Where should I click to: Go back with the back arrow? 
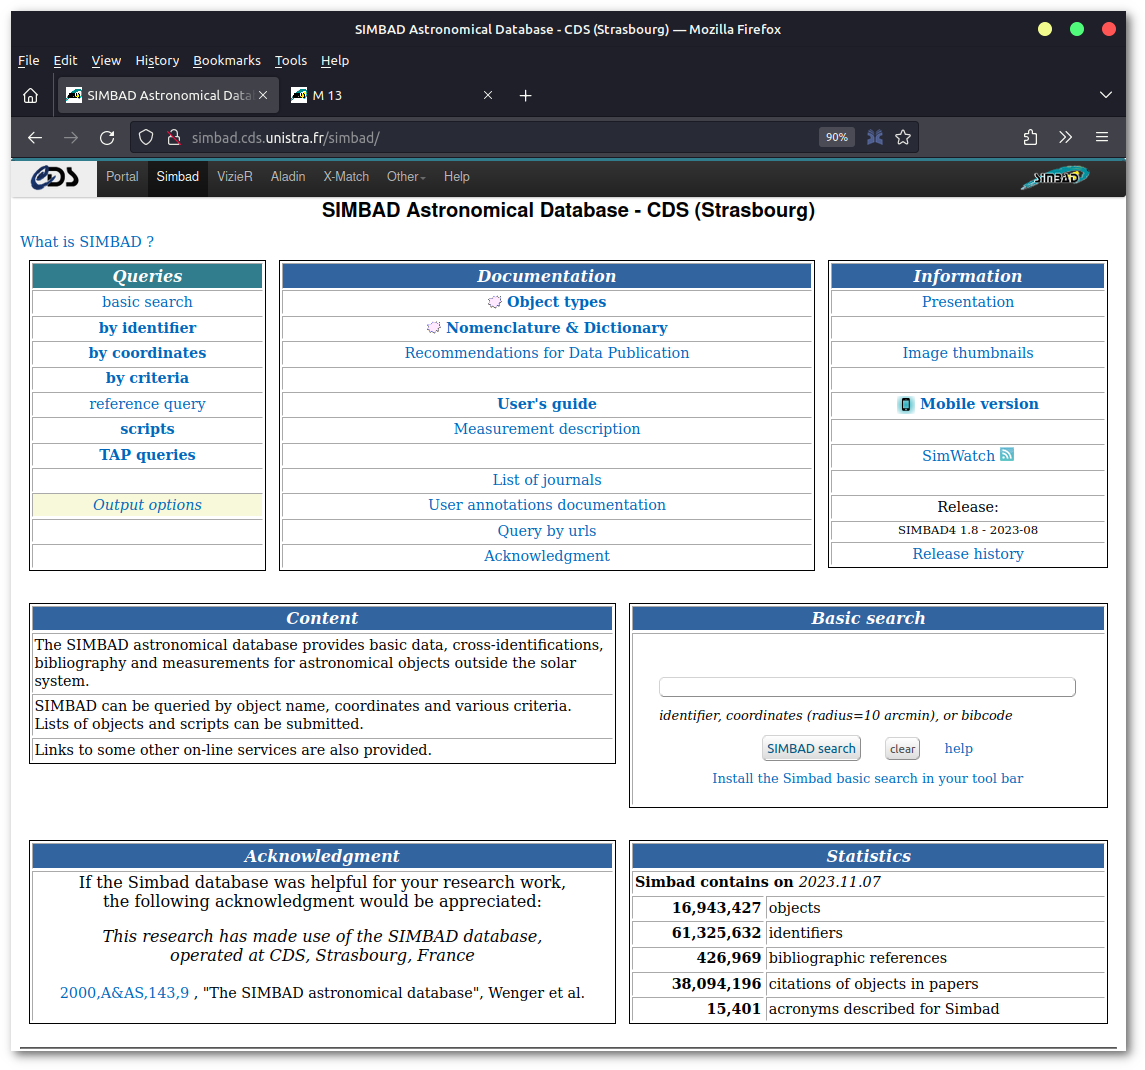tap(35, 137)
